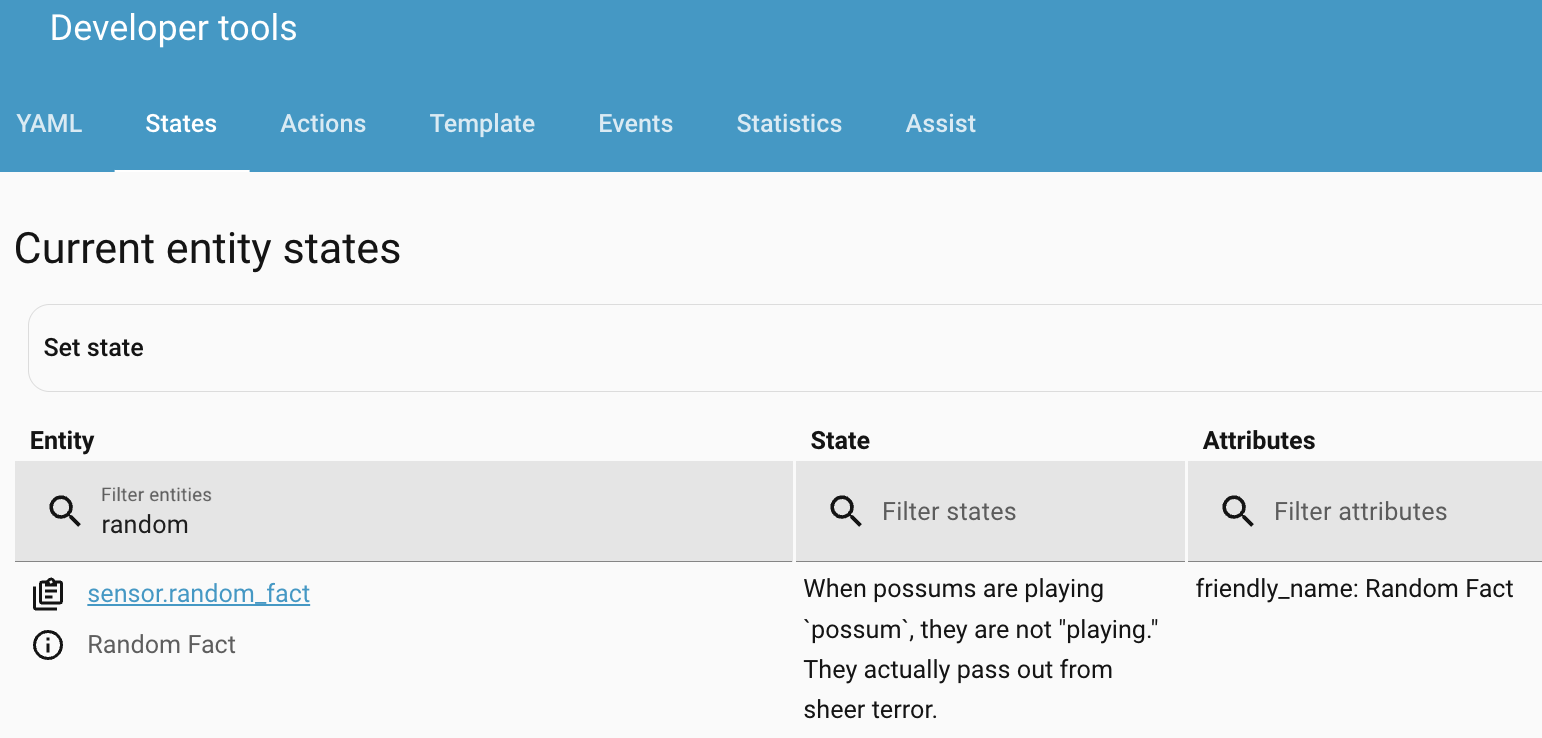
Task: Open the sensor.random_fact entity link
Action: (x=199, y=594)
